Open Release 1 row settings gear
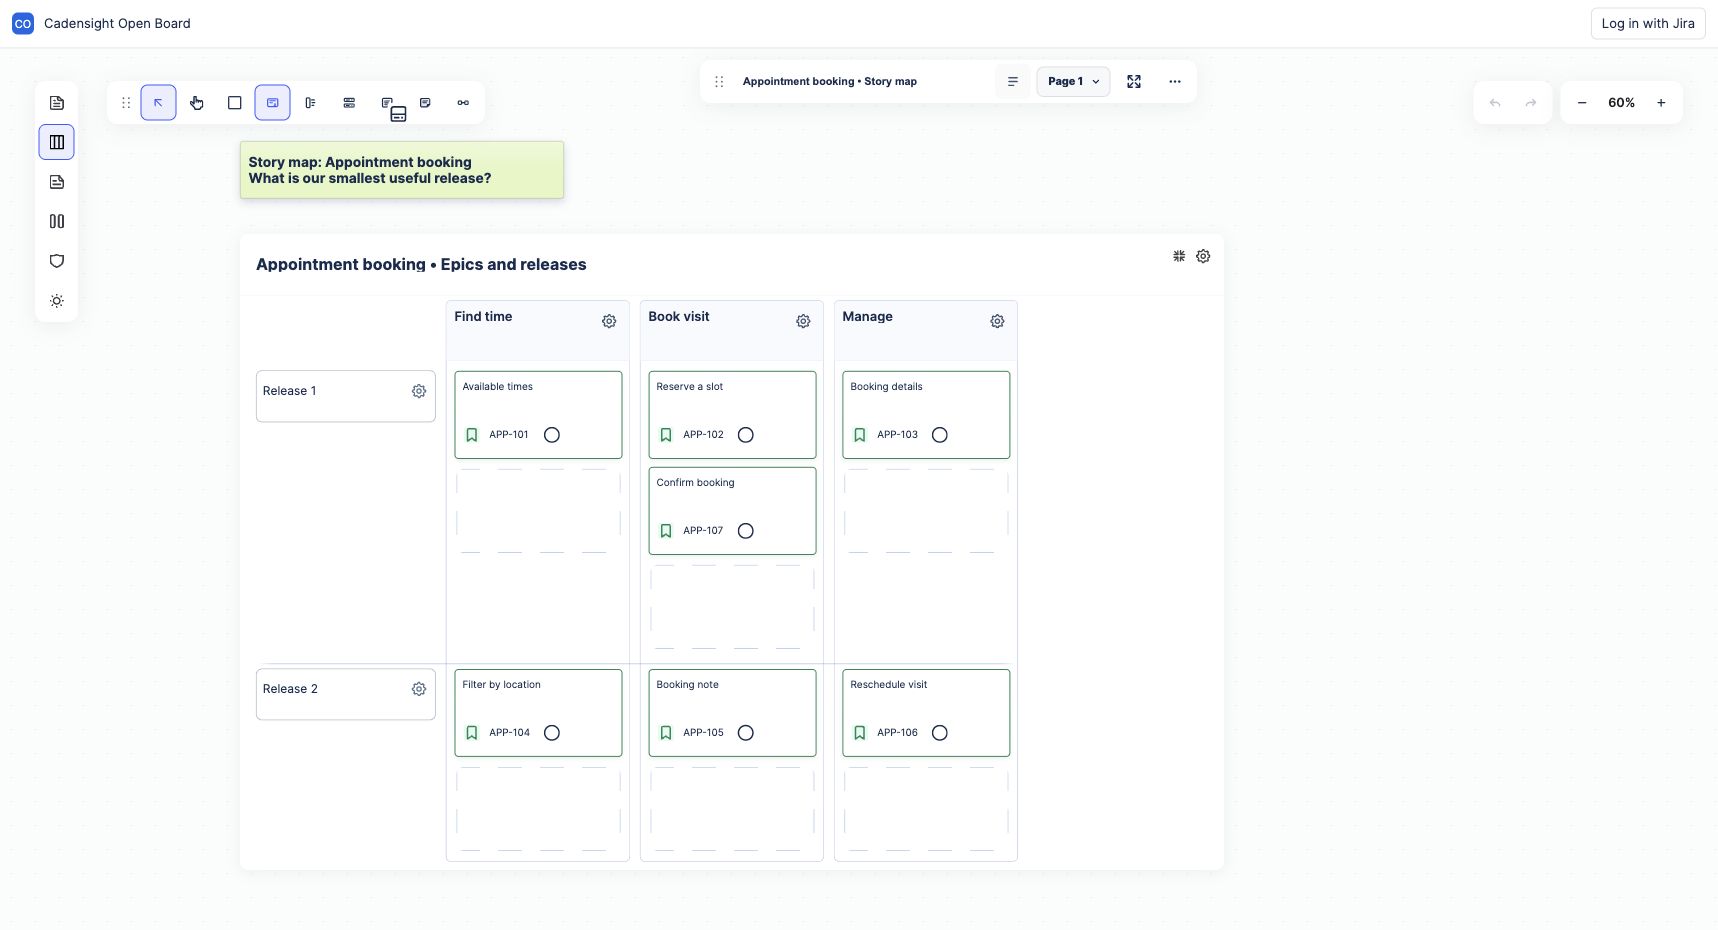The width and height of the screenshot is (1718, 930). (x=419, y=391)
